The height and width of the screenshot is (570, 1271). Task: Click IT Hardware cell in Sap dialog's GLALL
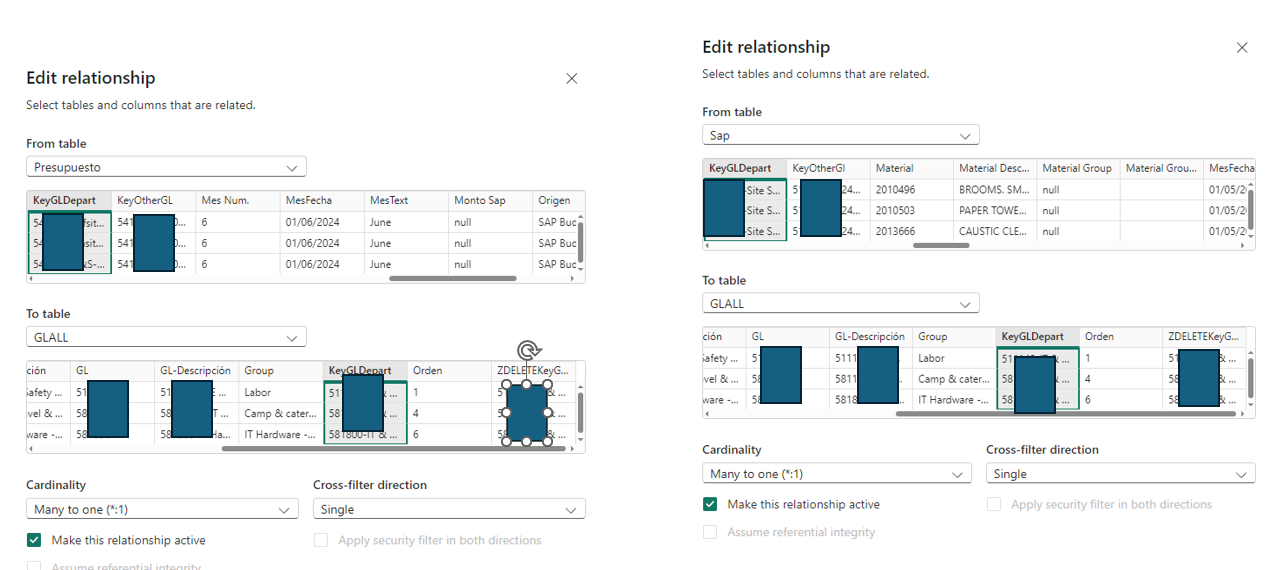coord(954,399)
